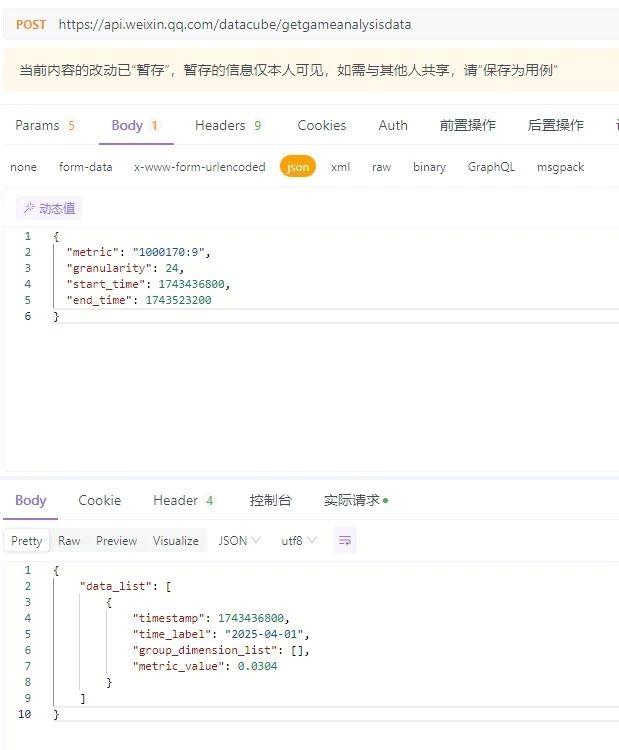This screenshot has width=619, height=750.
Task: Choose x-www-form-urlencoded body type
Action: point(199,167)
